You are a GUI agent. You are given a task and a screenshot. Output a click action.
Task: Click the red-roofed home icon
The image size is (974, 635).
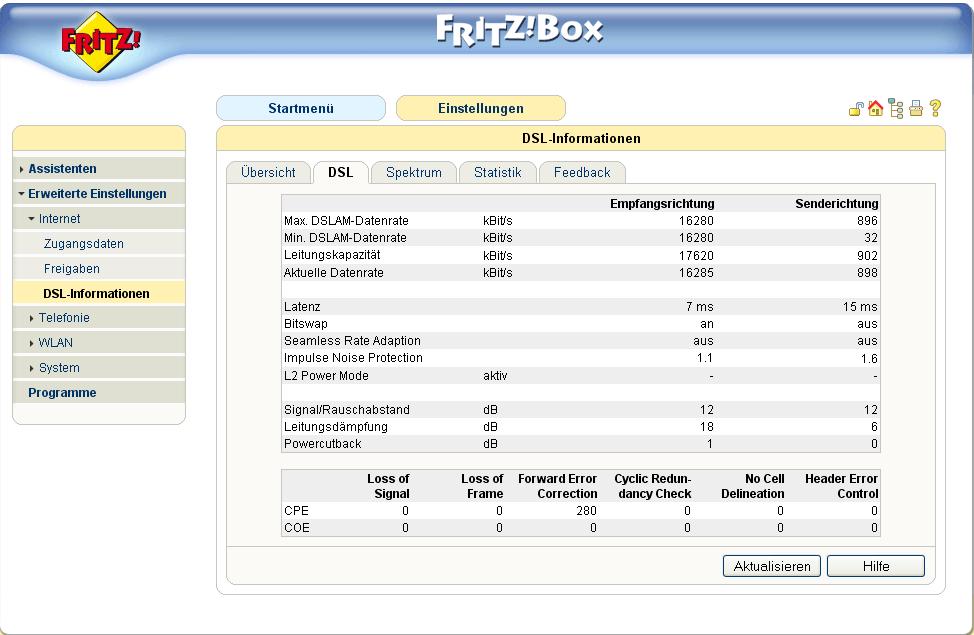[x=876, y=109]
